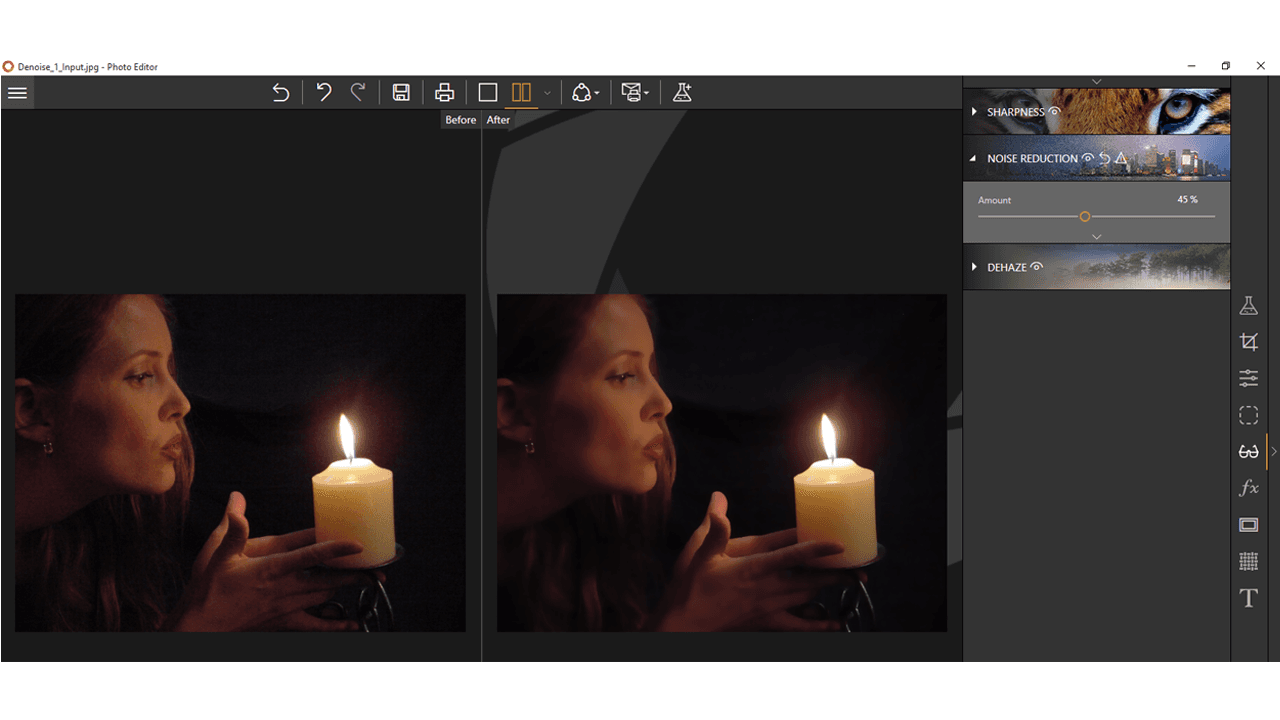Select the Crop tool in the right sidebar
This screenshot has height=720, width=1280.
tap(1248, 341)
